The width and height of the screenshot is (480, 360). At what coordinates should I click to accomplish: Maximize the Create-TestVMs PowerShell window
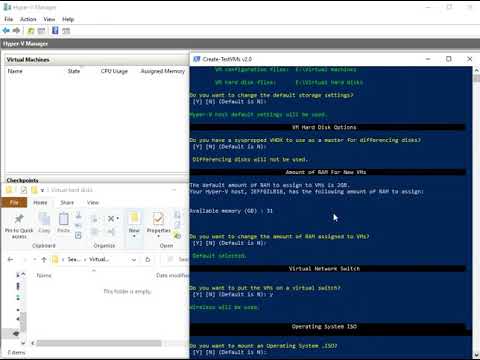449,59
